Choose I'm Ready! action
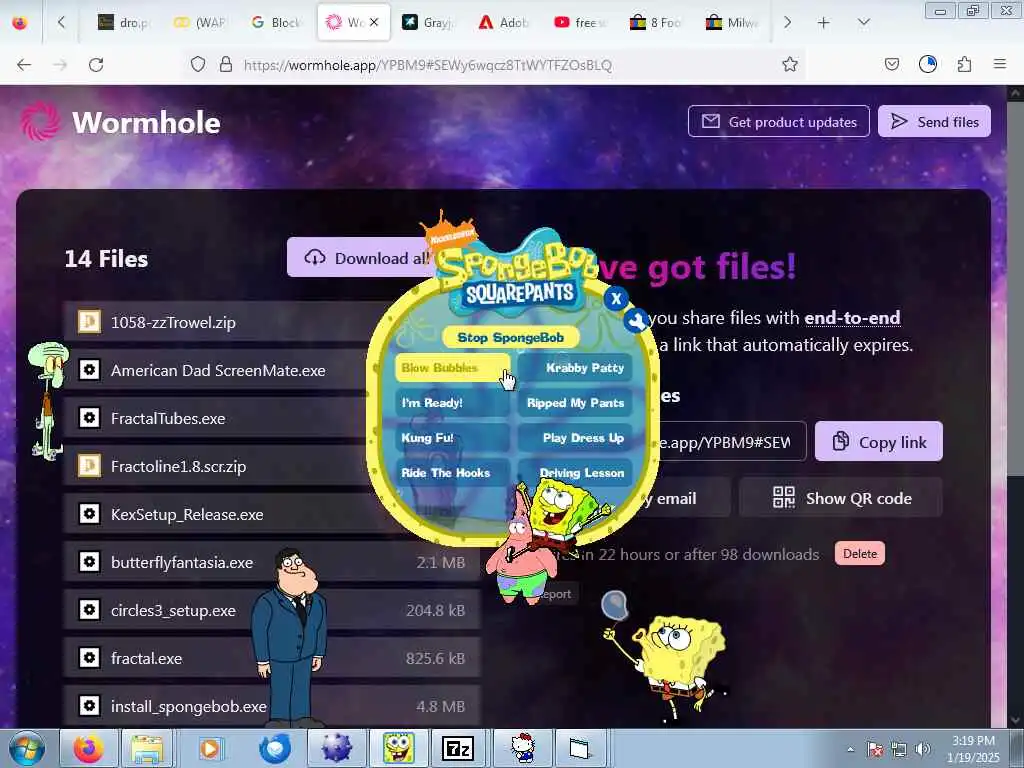1024x768 pixels. click(x=452, y=403)
